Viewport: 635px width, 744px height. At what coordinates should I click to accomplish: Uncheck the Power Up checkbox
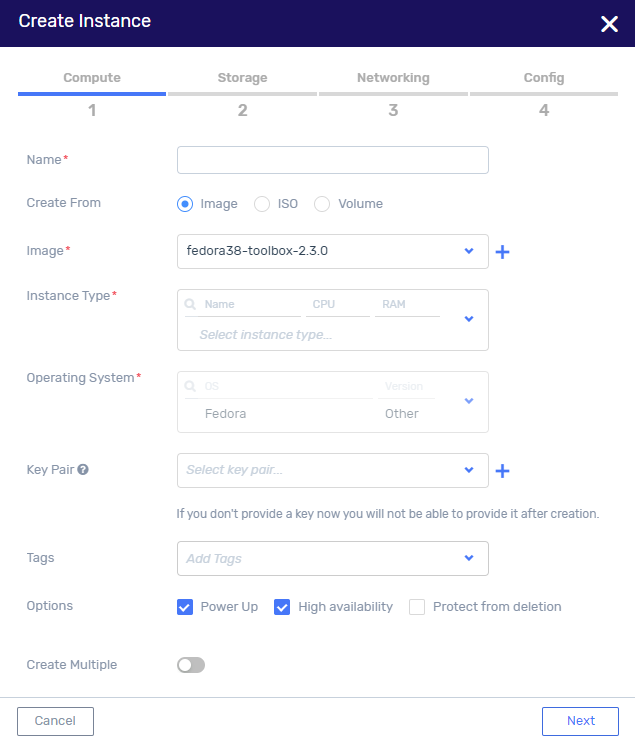point(185,607)
